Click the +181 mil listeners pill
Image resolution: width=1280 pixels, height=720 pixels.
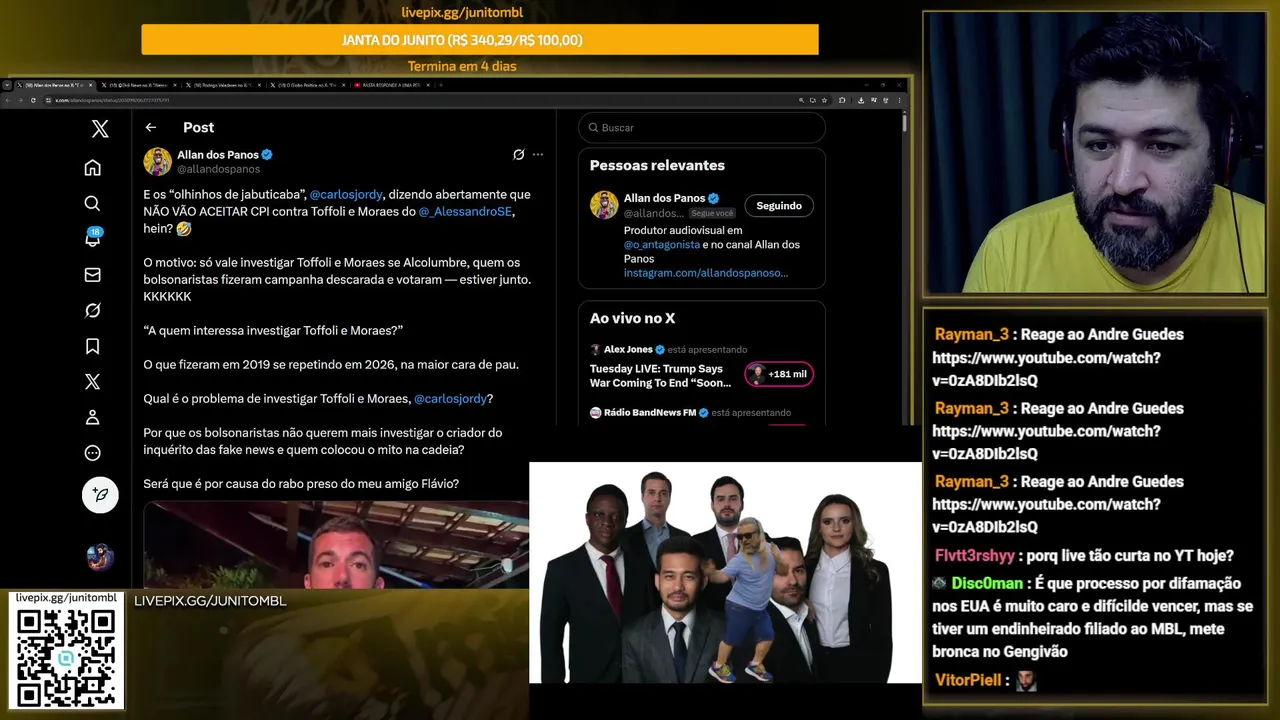click(779, 374)
